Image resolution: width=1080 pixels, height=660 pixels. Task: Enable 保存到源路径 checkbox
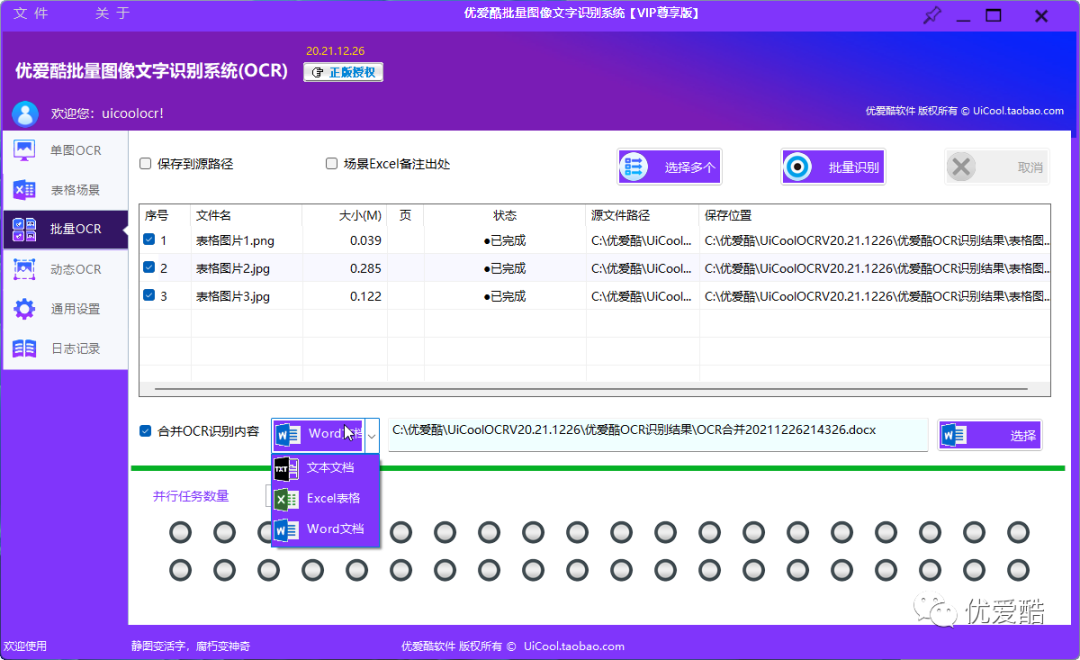(146, 164)
